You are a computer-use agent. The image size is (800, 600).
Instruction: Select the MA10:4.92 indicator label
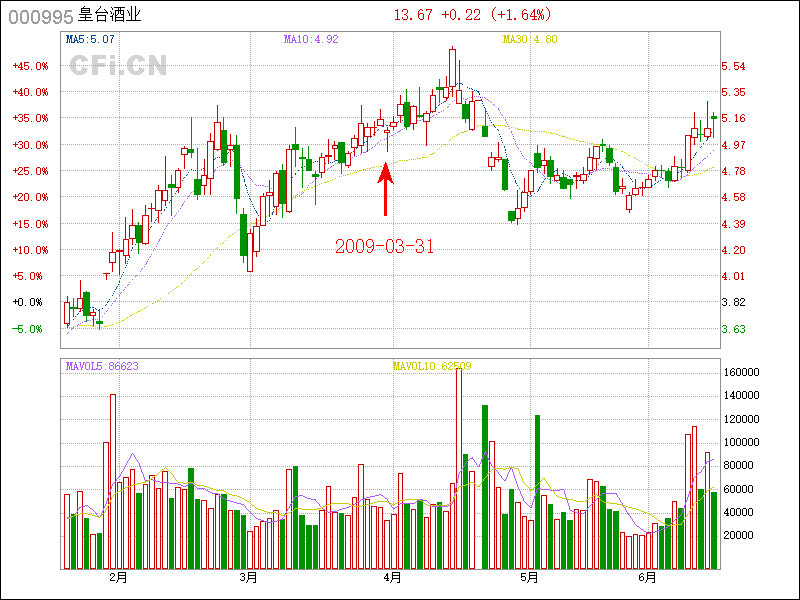coord(311,39)
